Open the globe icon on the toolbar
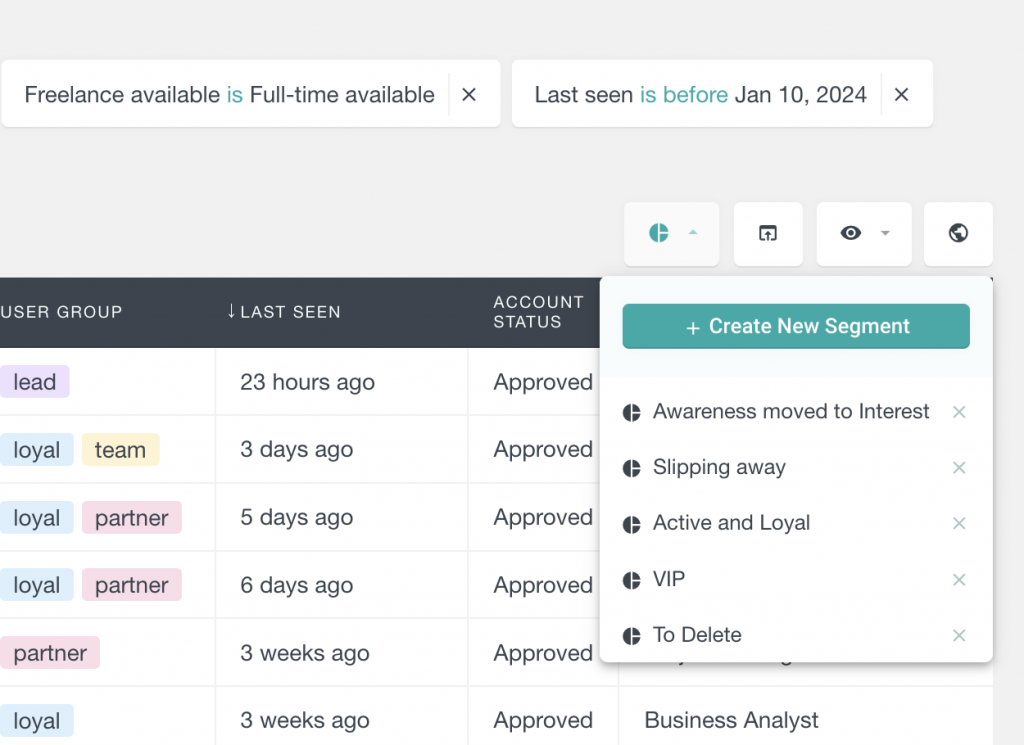 point(957,233)
